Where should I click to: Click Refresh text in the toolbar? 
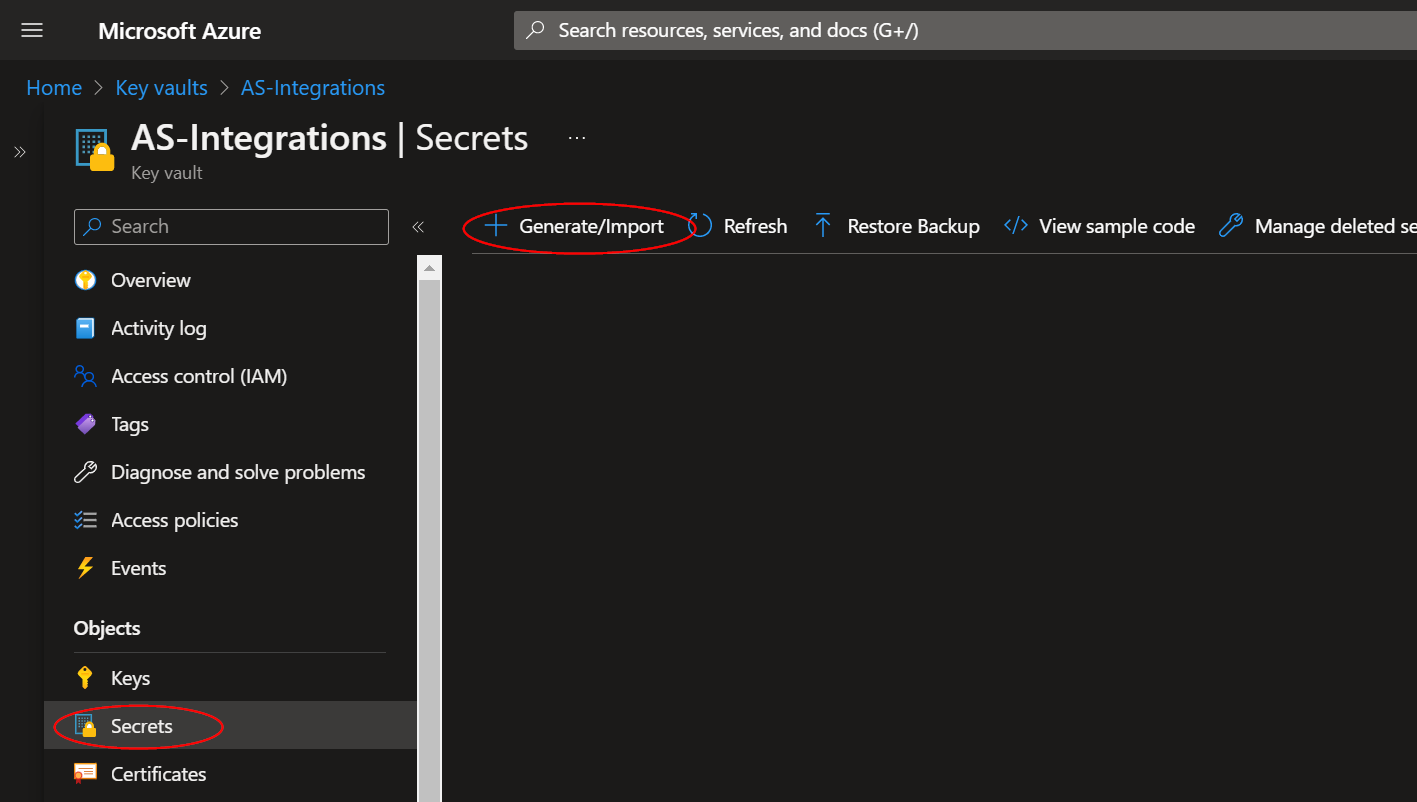[x=755, y=227]
